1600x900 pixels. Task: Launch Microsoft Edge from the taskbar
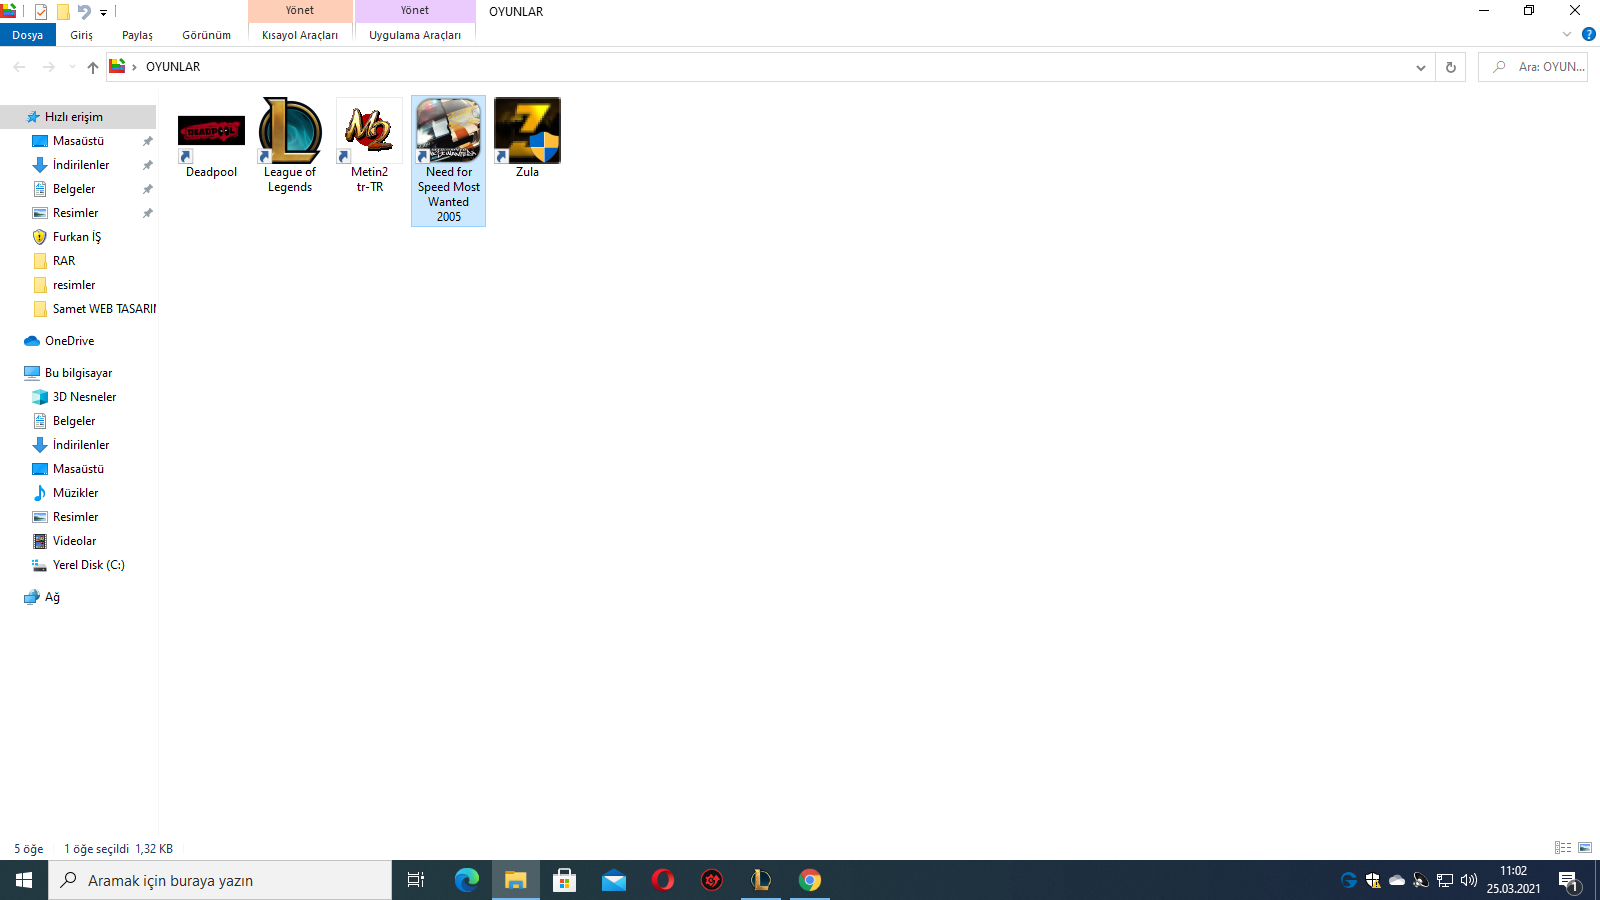click(x=467, y=880)
